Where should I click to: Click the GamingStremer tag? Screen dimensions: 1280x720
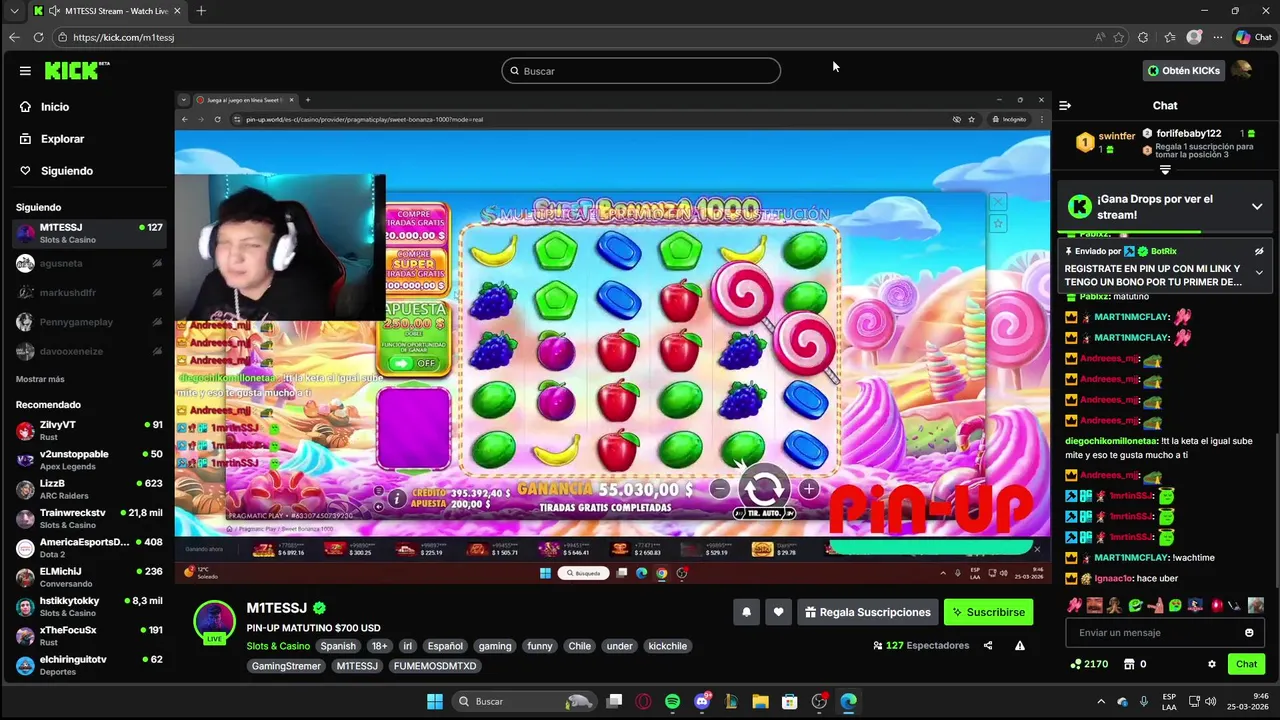(286, 666)
